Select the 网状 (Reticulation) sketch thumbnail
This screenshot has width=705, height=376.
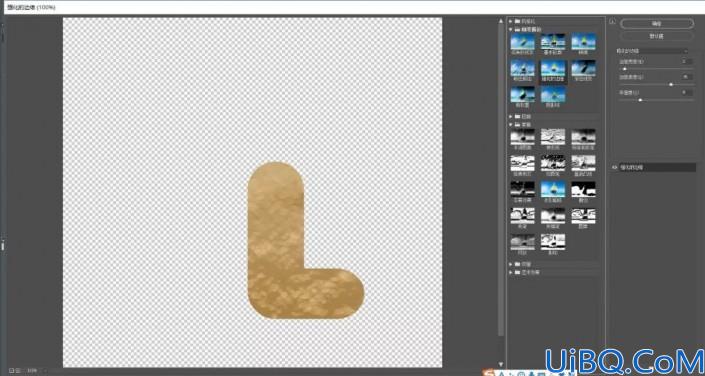coord(522,242)
